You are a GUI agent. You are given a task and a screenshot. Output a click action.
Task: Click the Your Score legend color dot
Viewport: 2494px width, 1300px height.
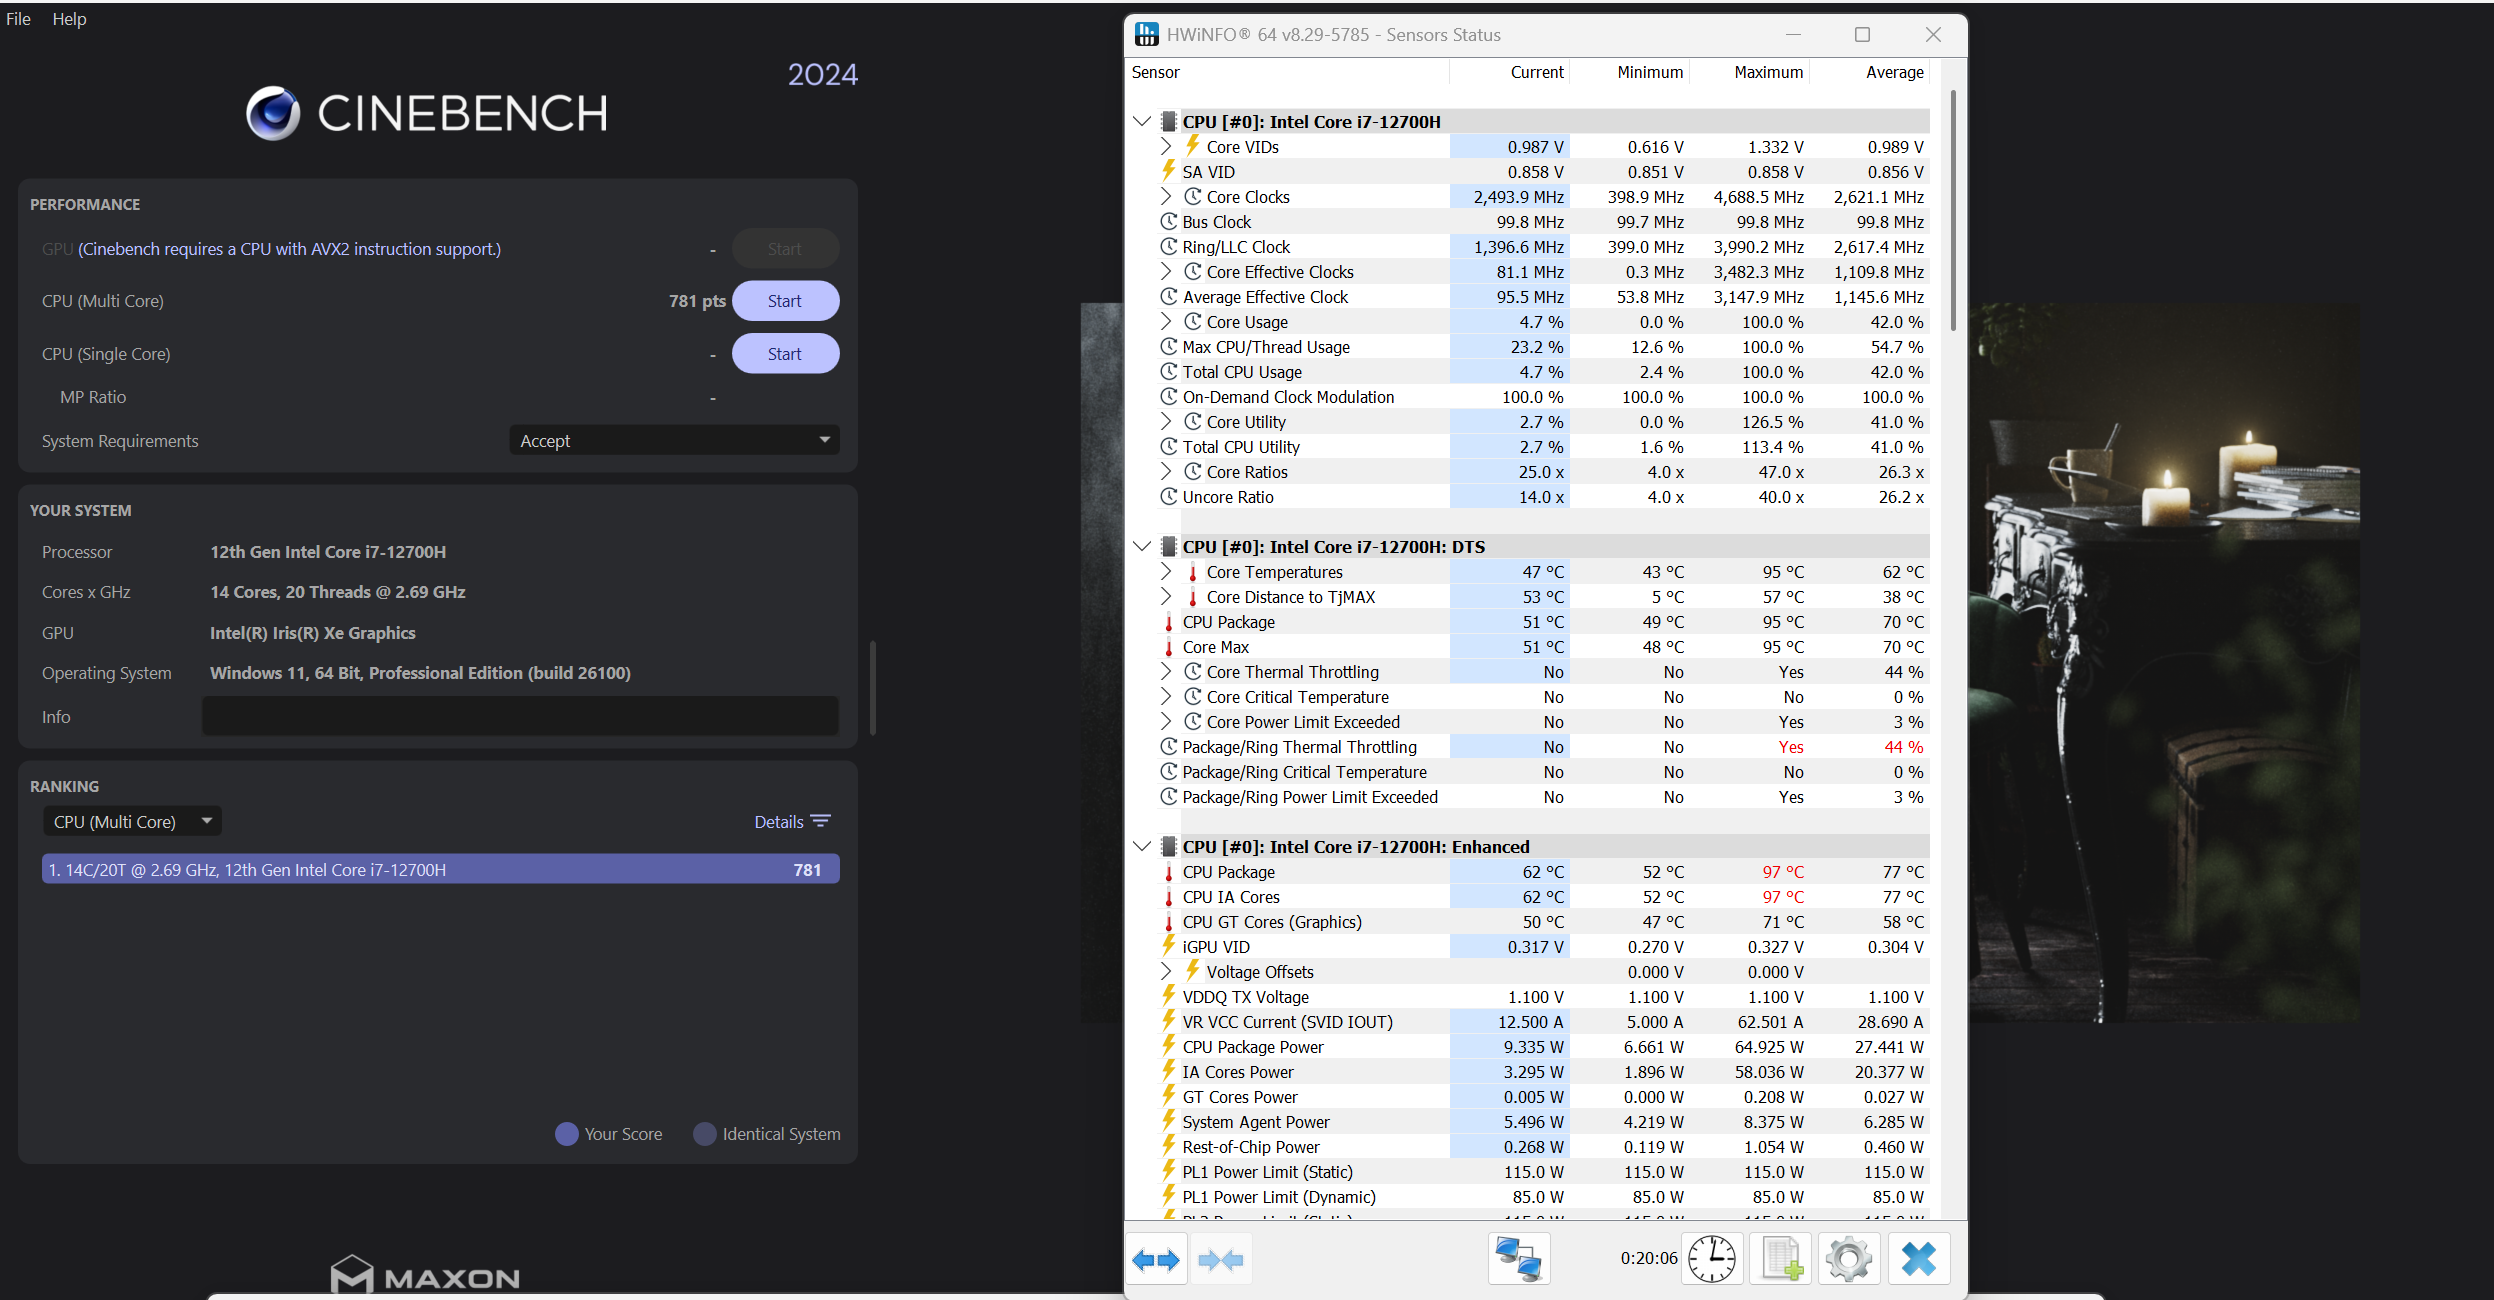(567, 1134)
